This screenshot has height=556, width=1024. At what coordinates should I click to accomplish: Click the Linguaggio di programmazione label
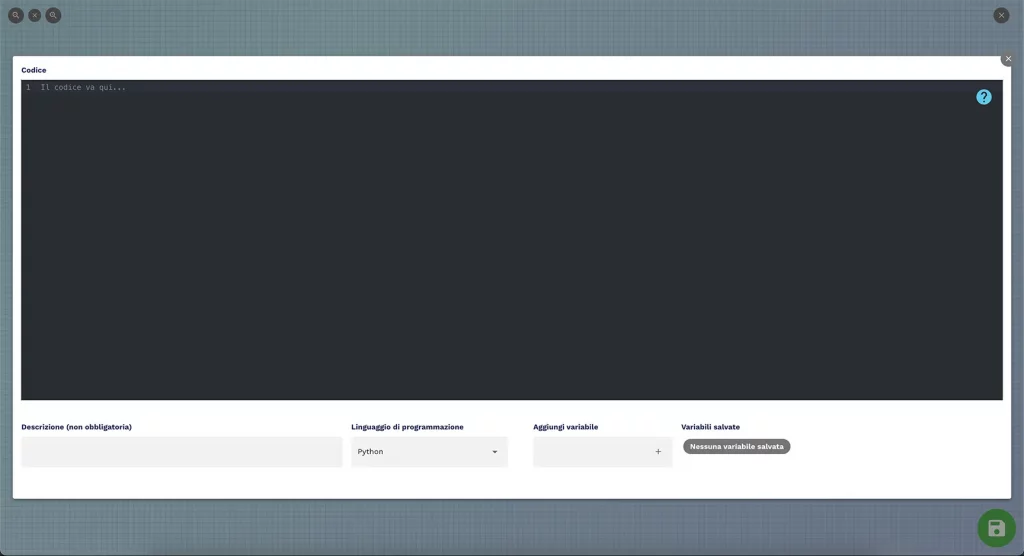(x=408, y=427)
